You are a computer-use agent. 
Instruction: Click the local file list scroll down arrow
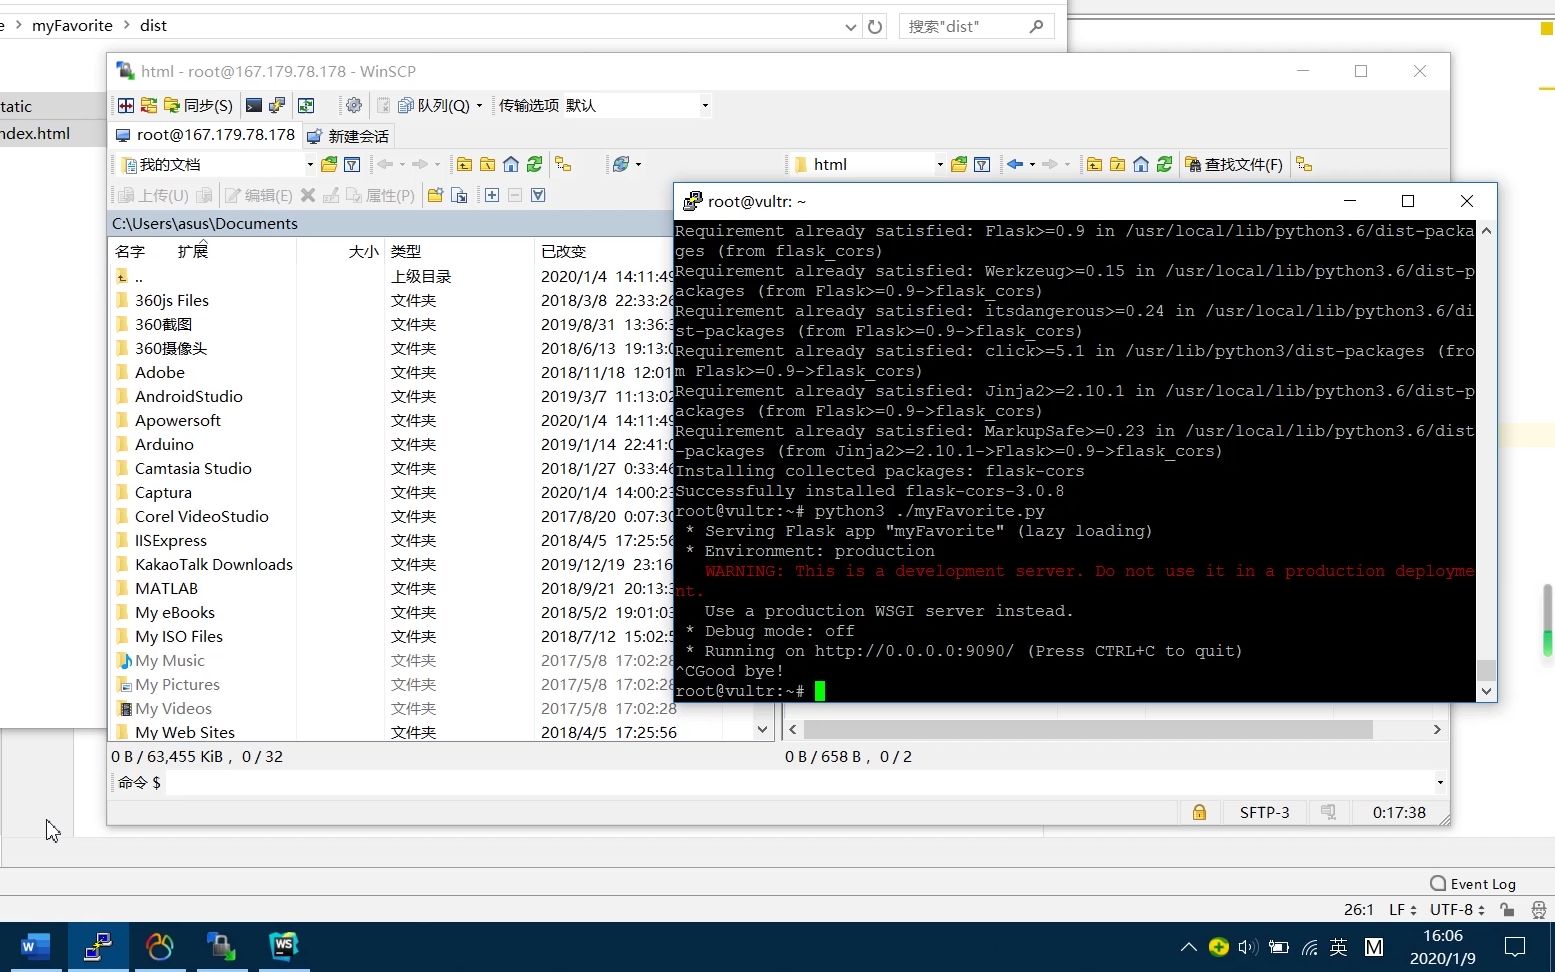coord(762,730)
